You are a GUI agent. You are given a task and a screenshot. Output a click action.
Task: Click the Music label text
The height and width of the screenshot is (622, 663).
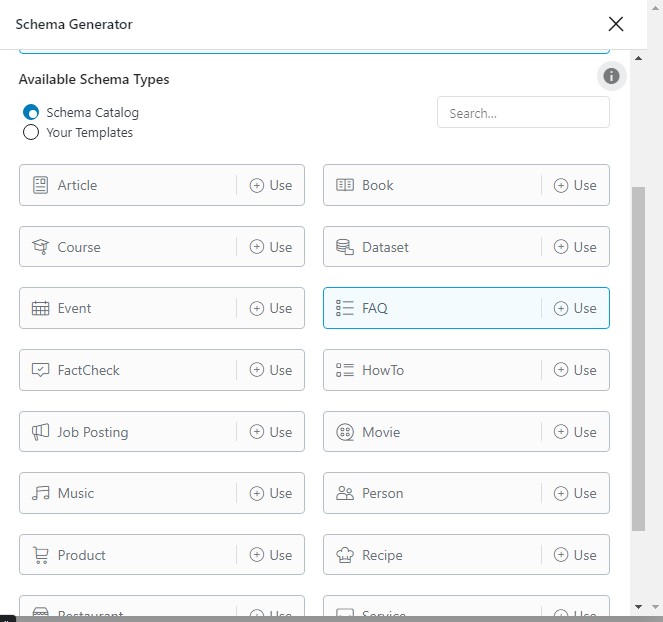pyautogui.click(x=76, y=493)
